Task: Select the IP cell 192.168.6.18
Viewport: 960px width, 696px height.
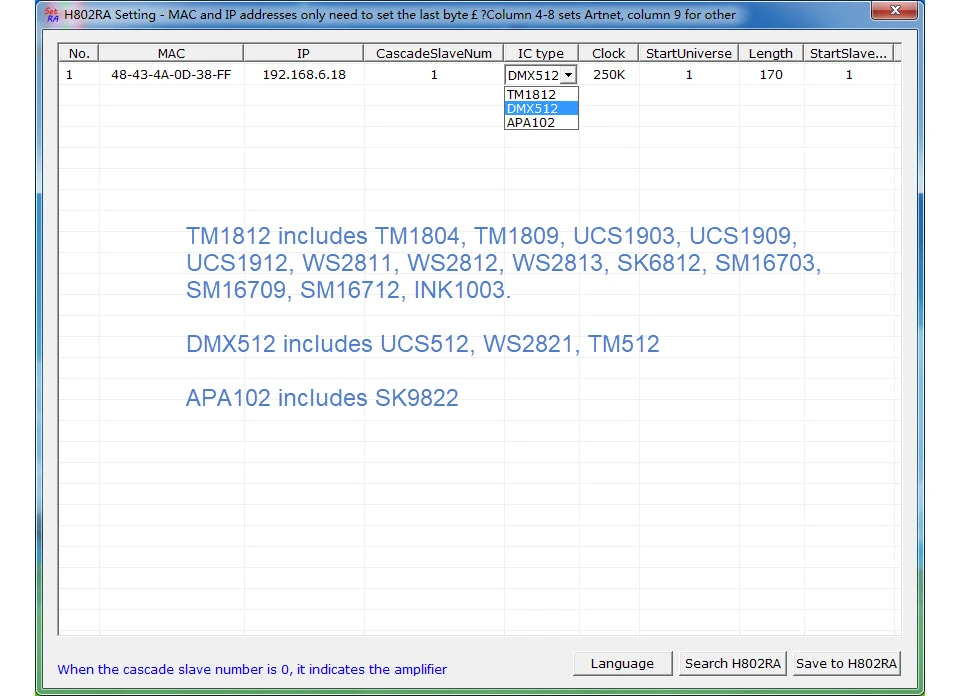Action: (304, 75)
